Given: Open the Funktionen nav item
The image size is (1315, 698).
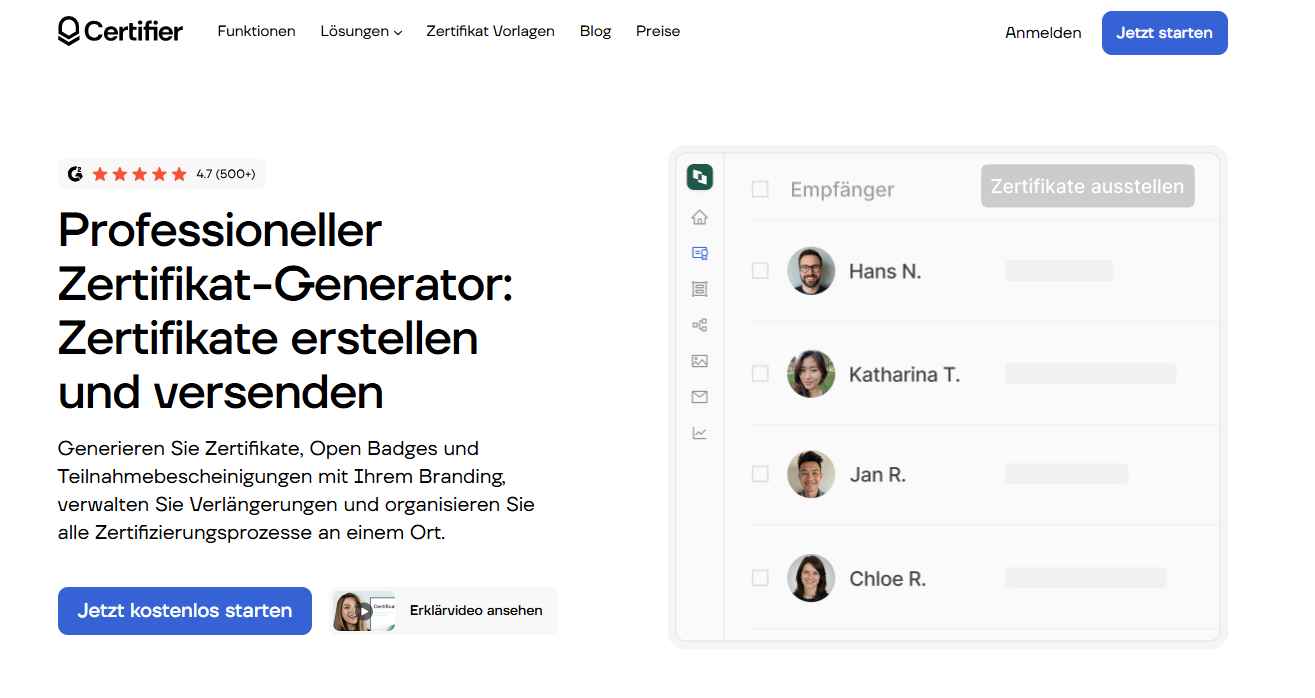Looking at the screenshot, I should (257, 31).
